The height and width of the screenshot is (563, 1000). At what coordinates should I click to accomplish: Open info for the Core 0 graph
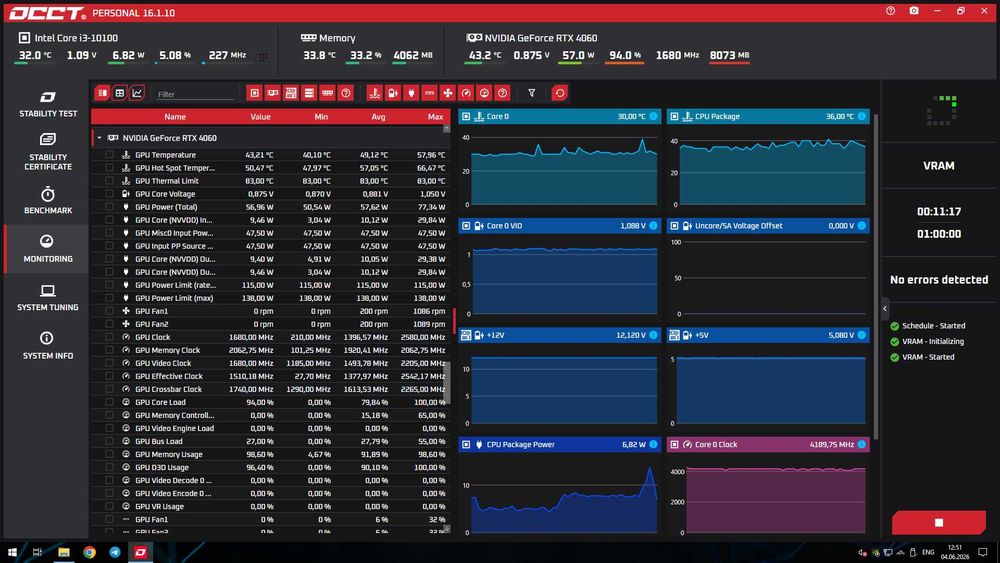coord(653,116)
